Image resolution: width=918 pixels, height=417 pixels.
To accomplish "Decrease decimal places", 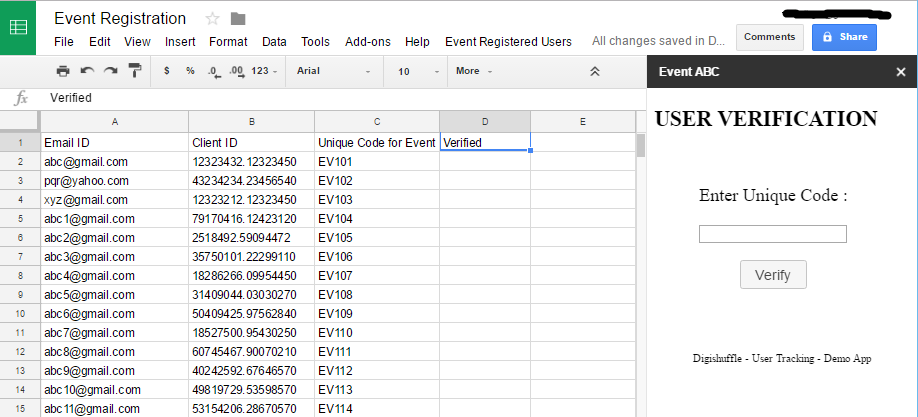I will [214, 71].
